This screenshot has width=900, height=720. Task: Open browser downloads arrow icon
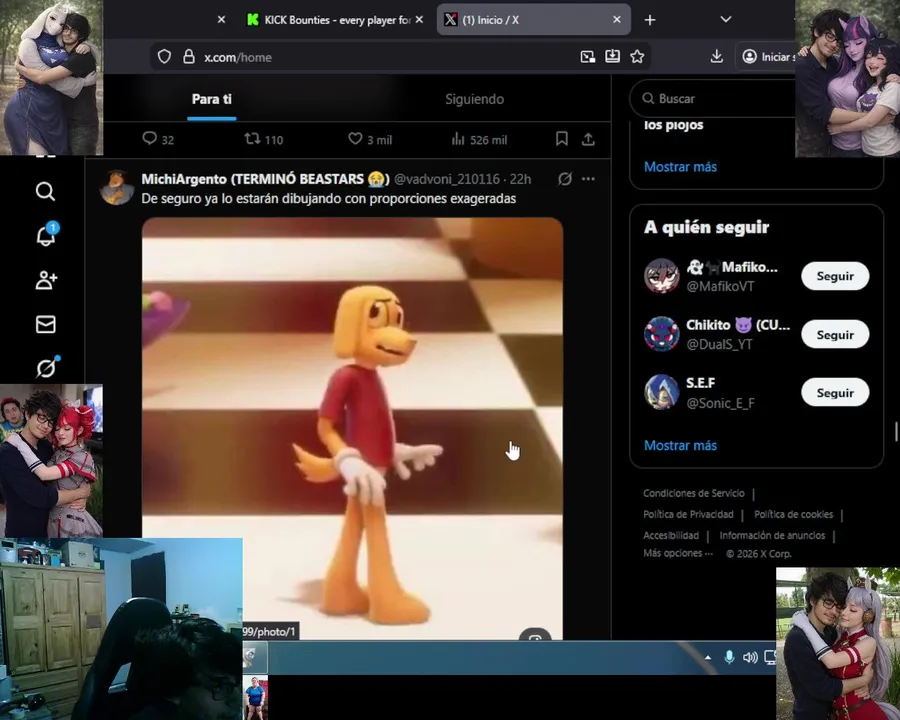716,56
